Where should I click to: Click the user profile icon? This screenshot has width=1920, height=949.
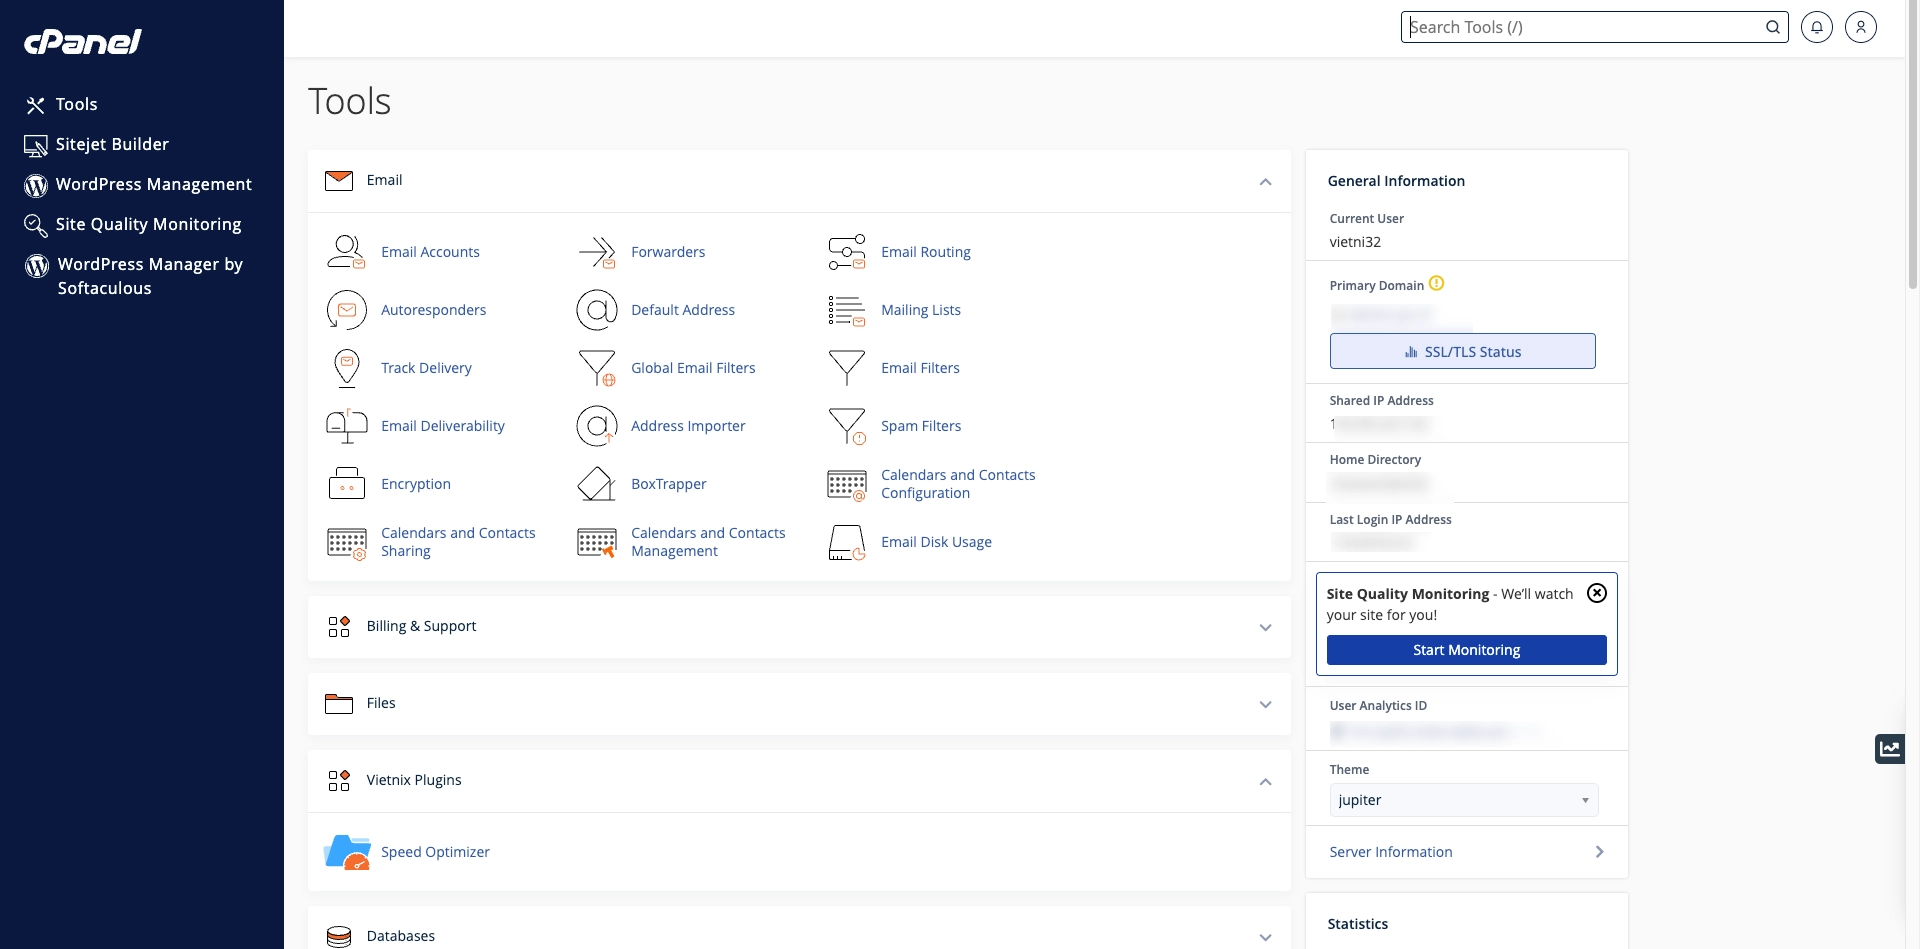(x=1861, y=27)
